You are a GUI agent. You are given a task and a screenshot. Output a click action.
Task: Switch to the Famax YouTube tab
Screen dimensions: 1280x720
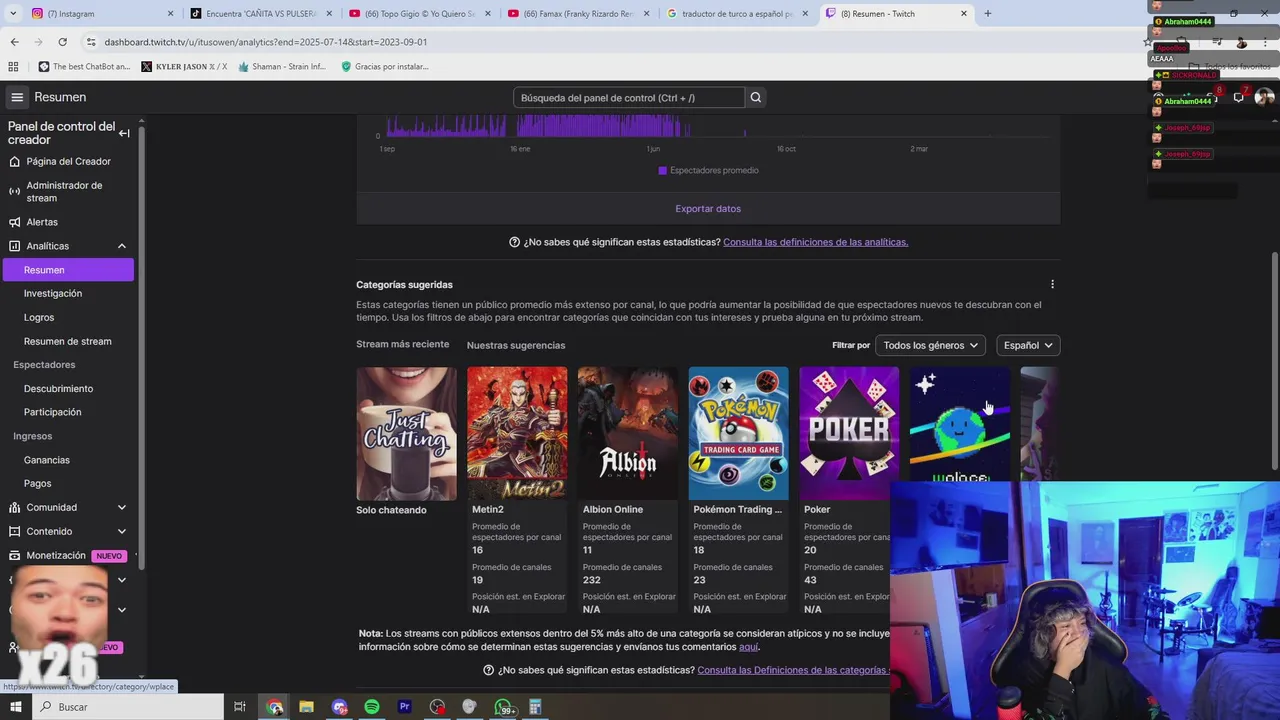click(x=578, y=14)
